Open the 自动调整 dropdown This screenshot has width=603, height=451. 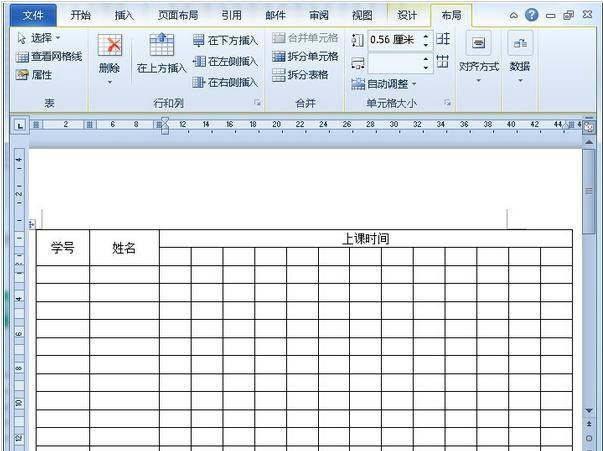pos(384,84)
